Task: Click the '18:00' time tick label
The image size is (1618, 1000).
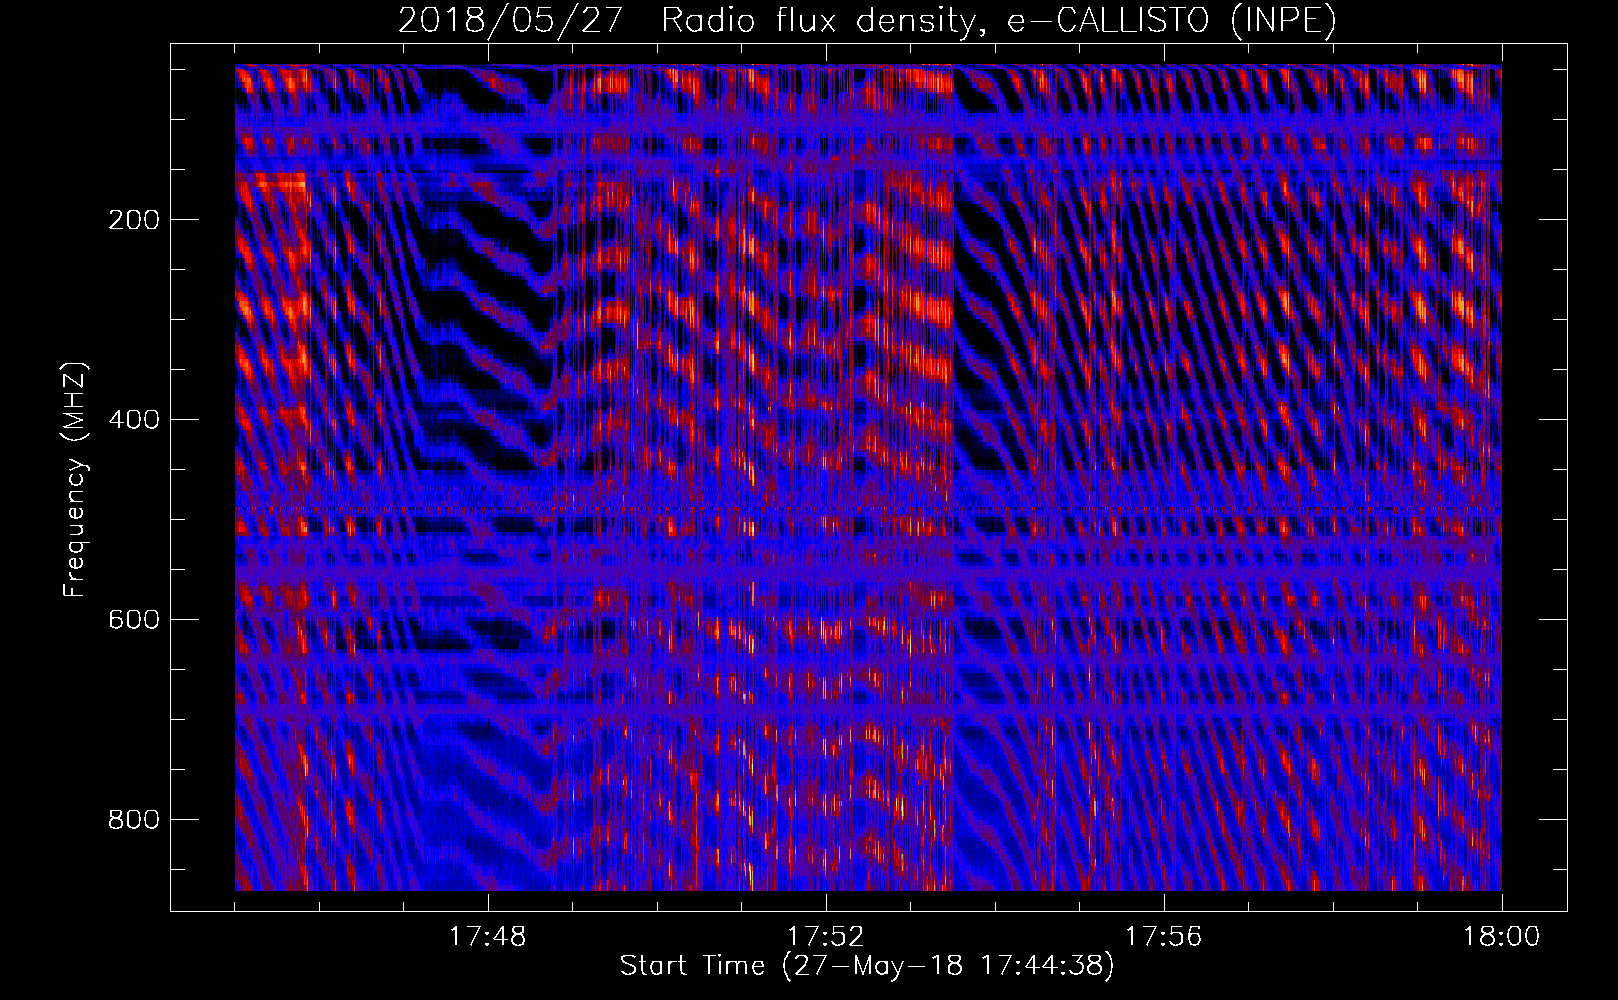Action: (x=1501, y=937)
